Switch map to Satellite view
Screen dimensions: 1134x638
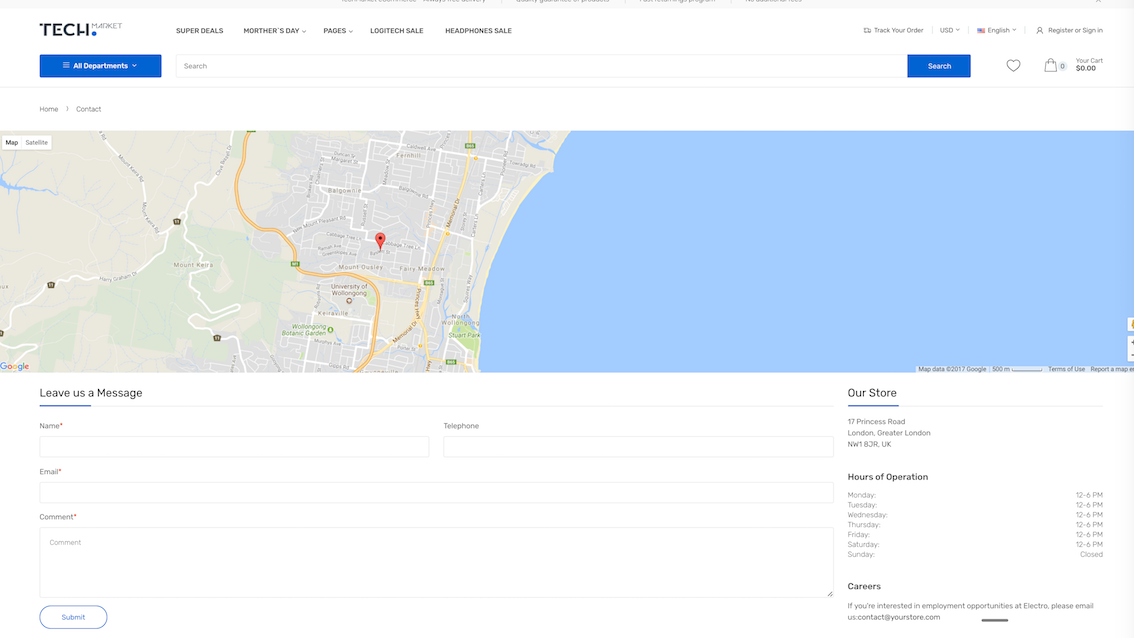coord(36,143)
